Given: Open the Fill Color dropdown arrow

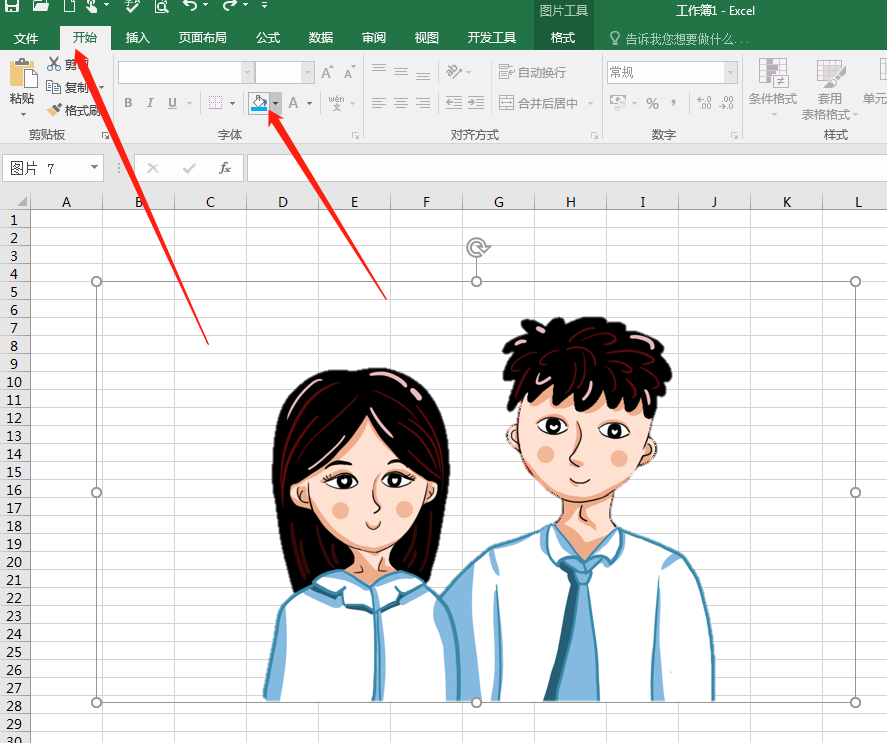Looking at the screenshot, I should pyautogui.click(x=275, y=103).
